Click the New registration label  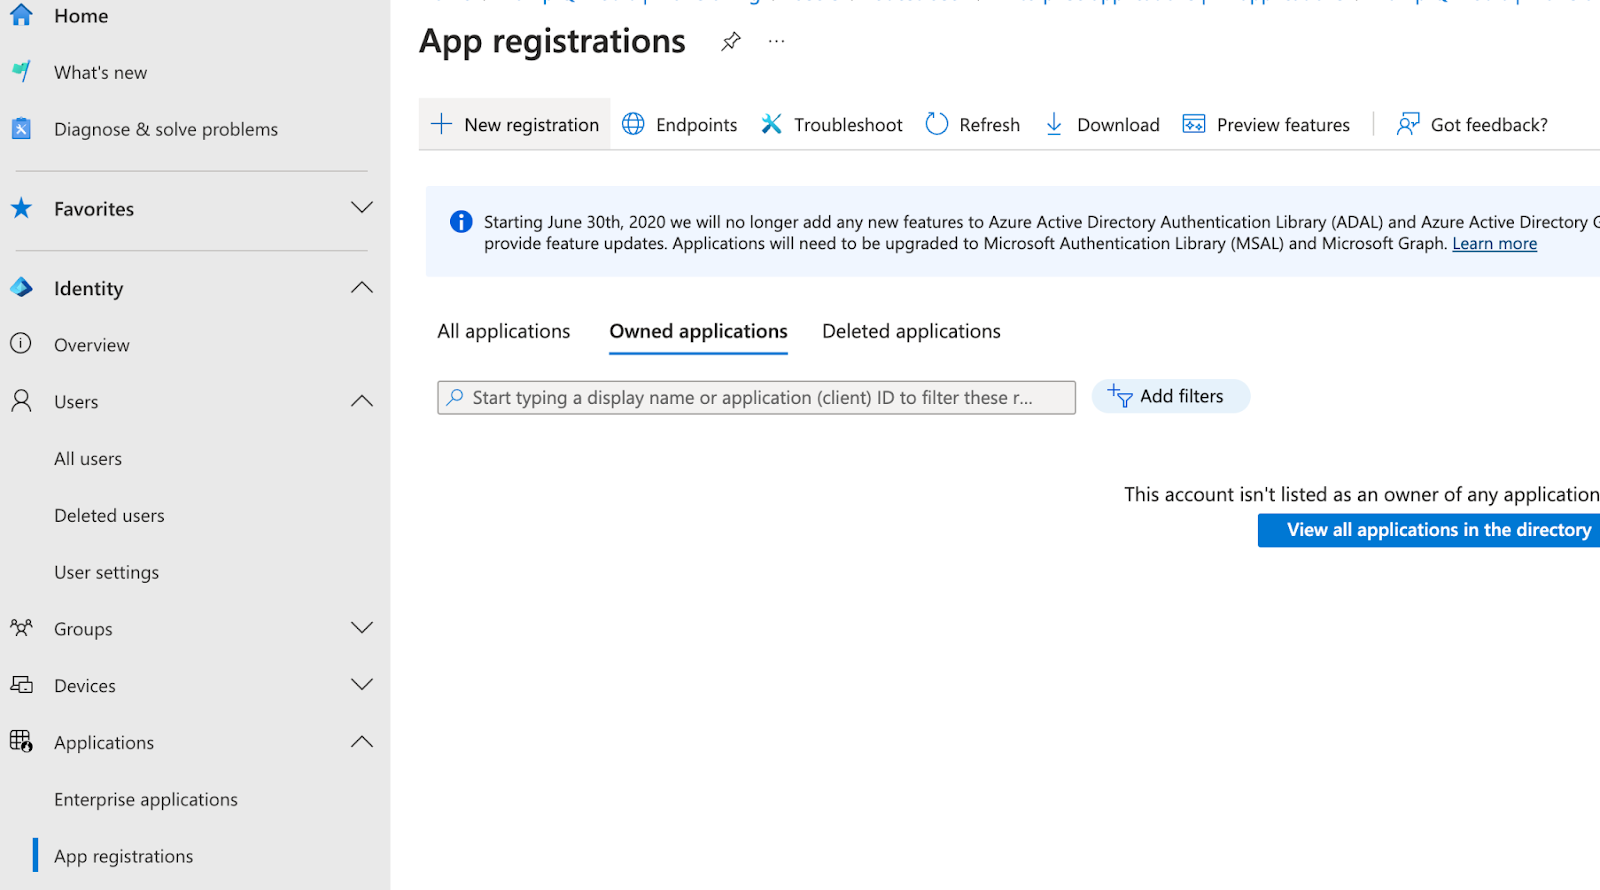(531, 125)
